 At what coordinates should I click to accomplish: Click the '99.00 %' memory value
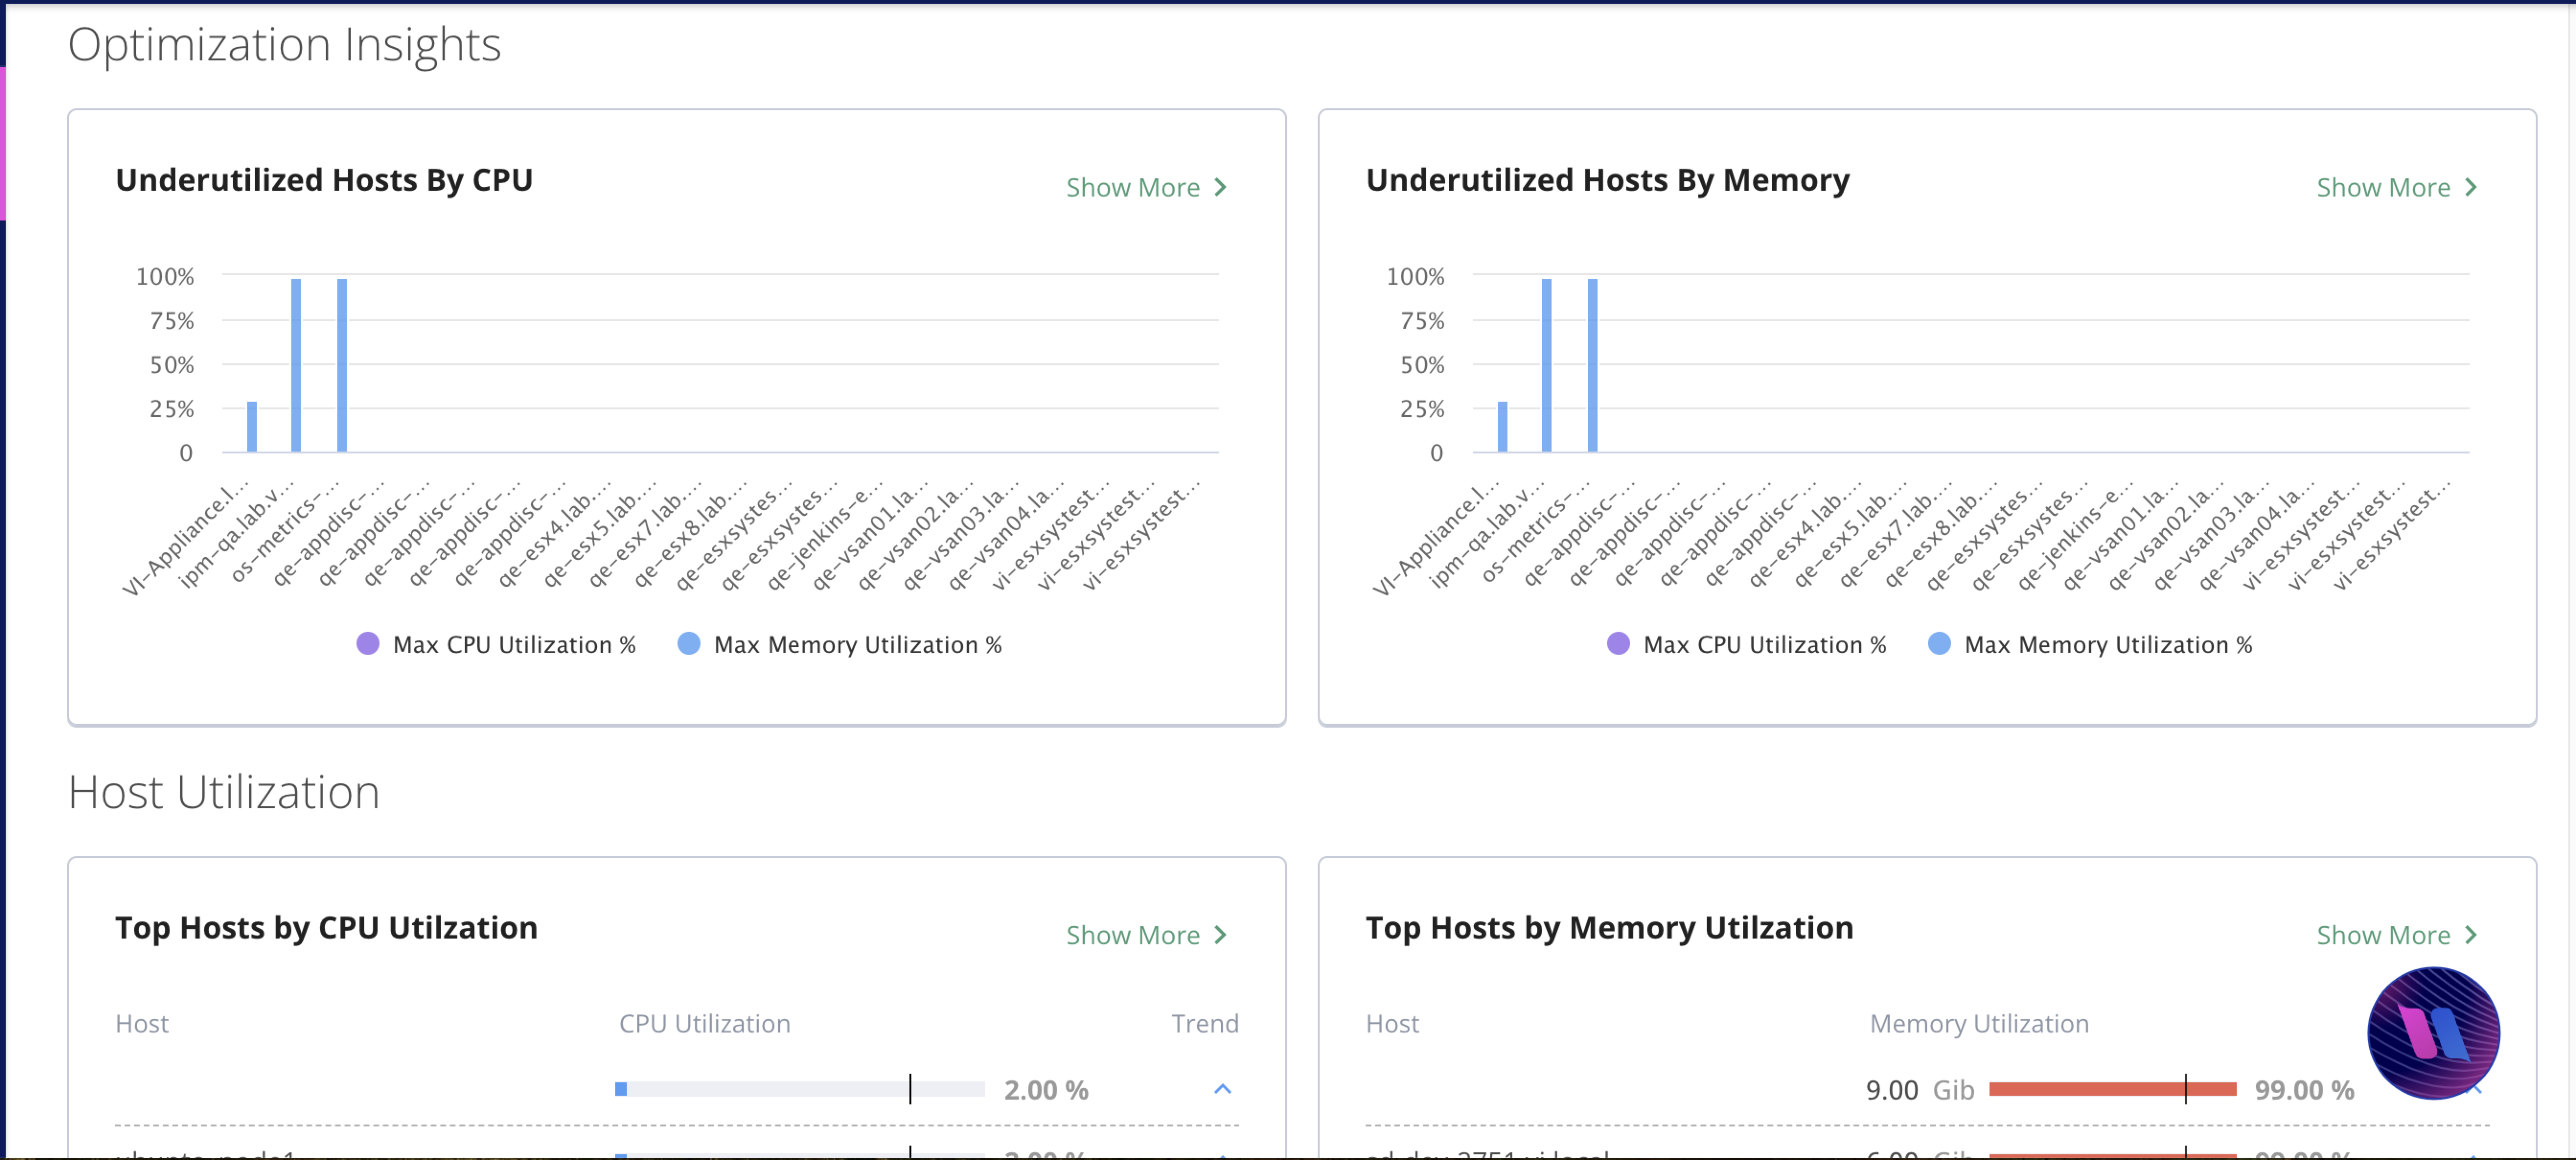coord(2304,1089)
